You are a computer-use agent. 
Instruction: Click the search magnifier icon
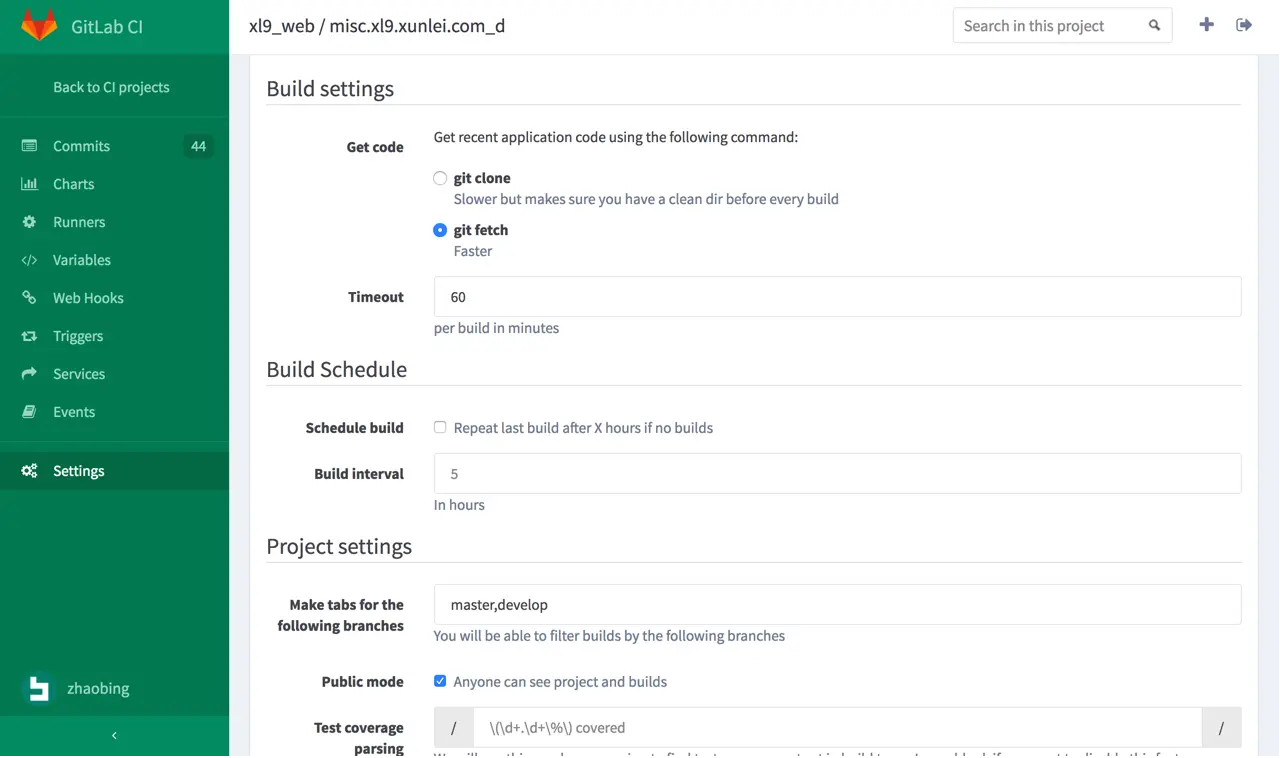[1154, 26]
